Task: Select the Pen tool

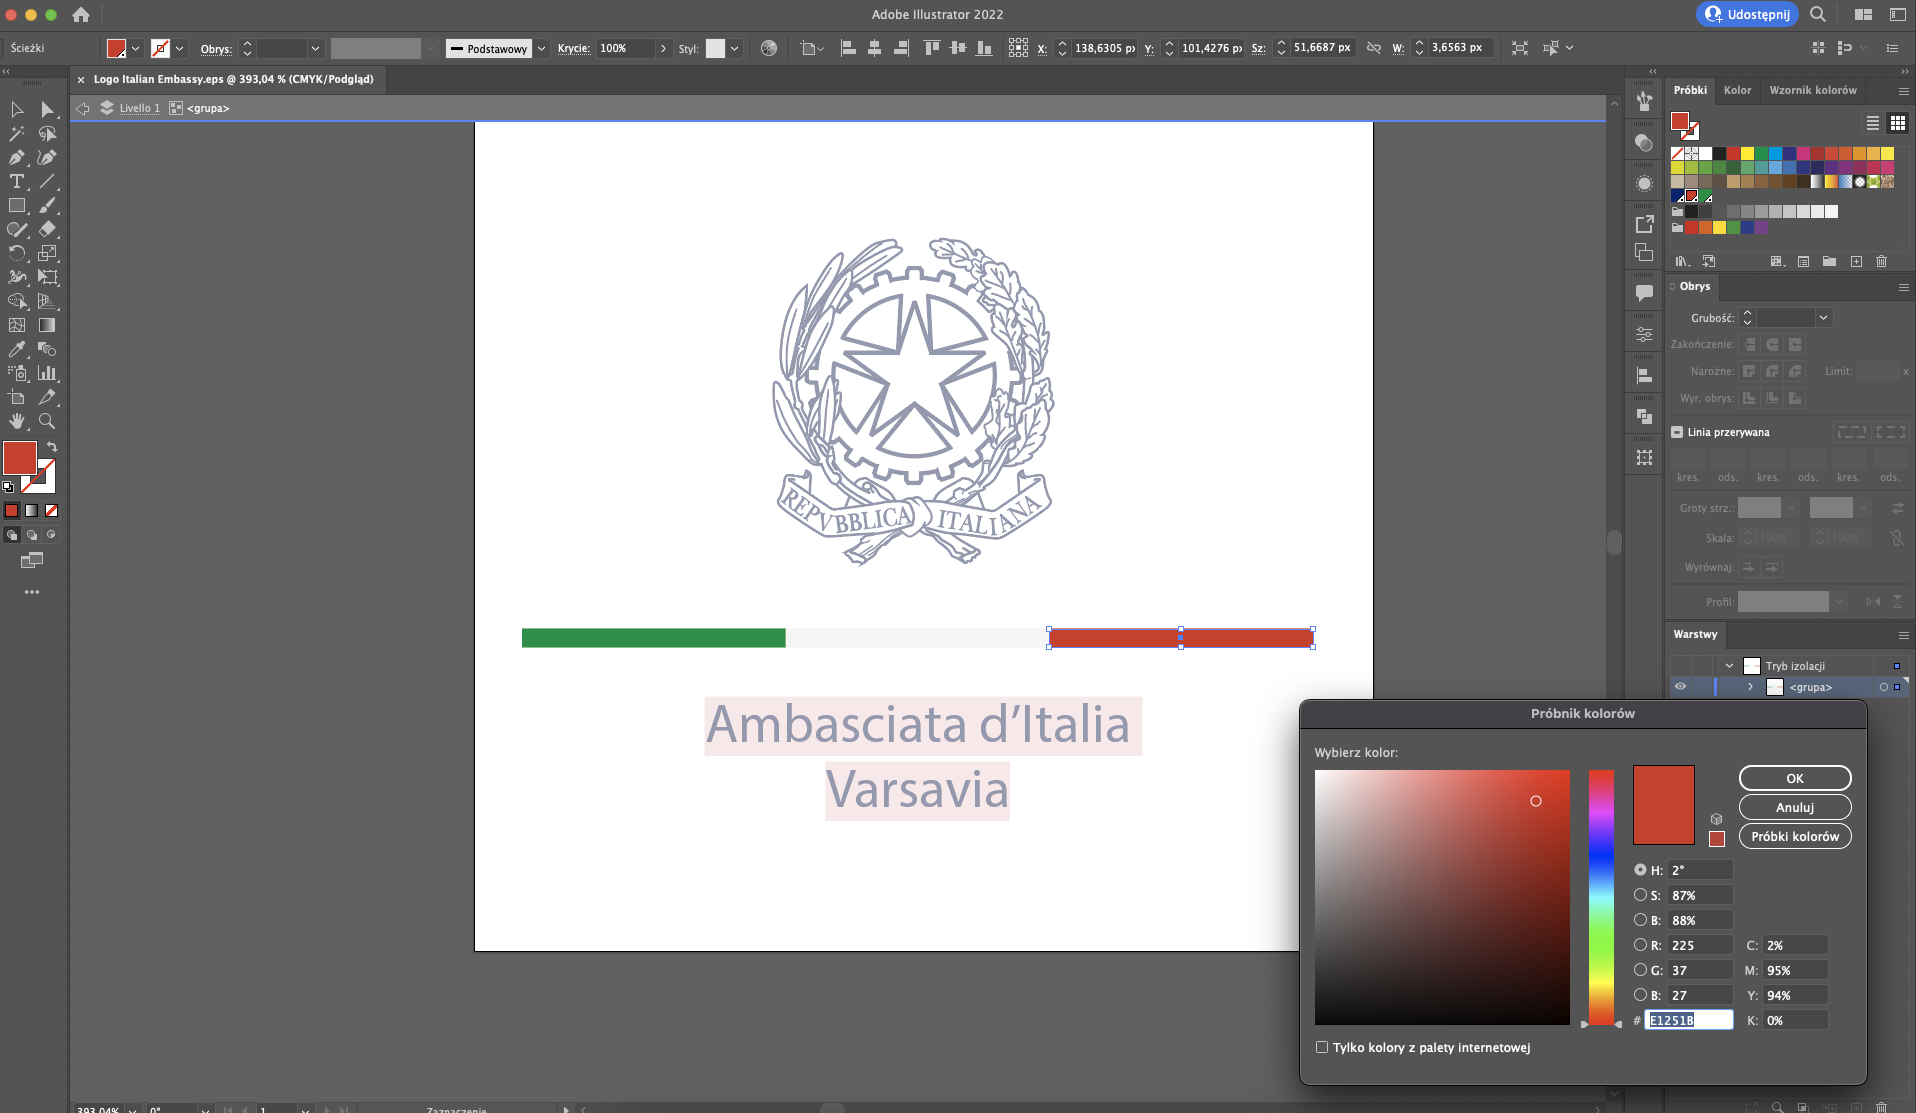Action: pyautogui.click(x=17, y=157)
